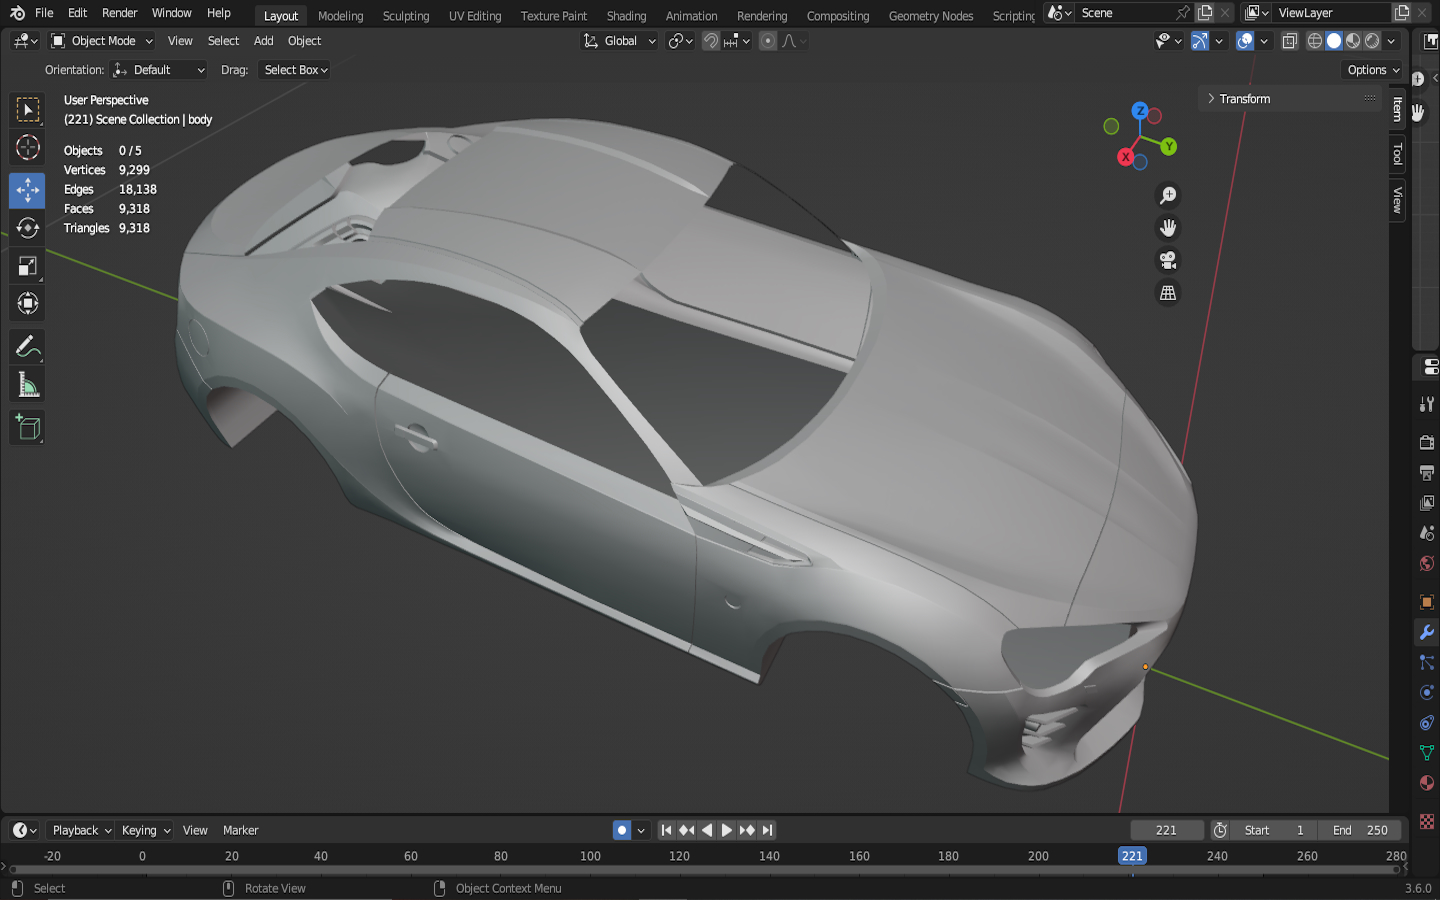Open Scene properties tab

(x=1427, y=533)
